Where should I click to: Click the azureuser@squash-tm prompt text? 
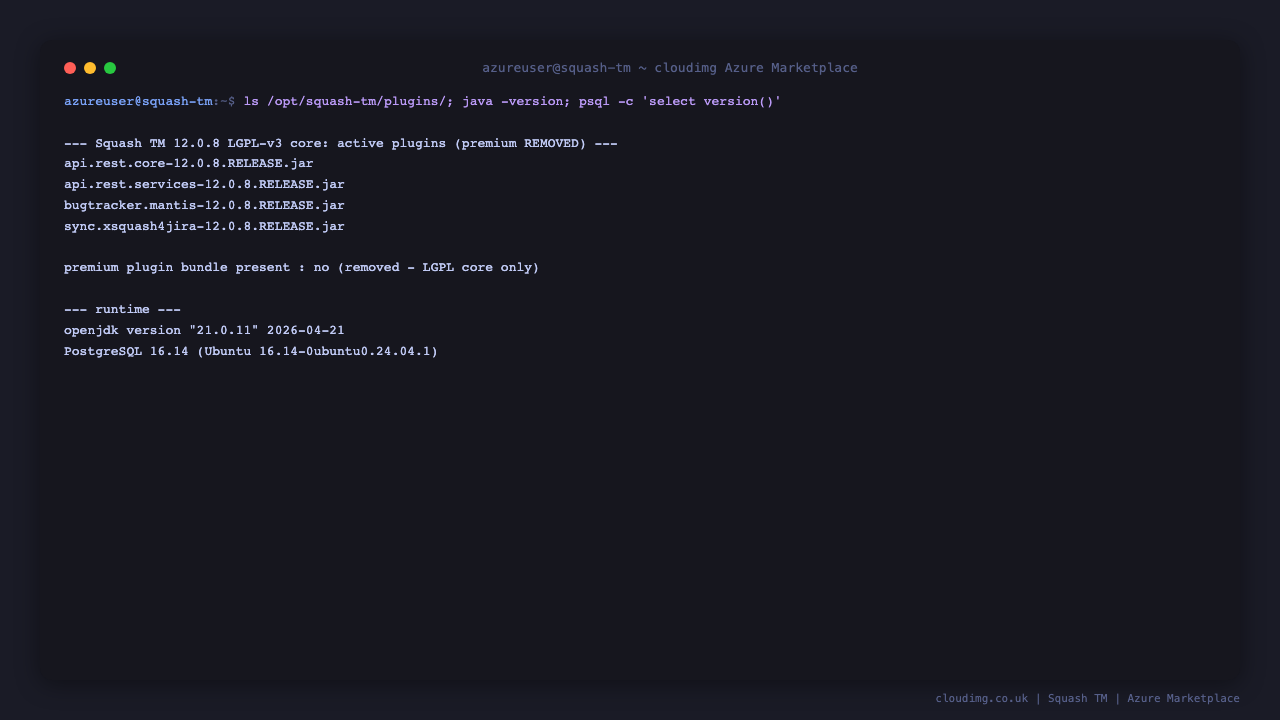(x=138, y=101)
